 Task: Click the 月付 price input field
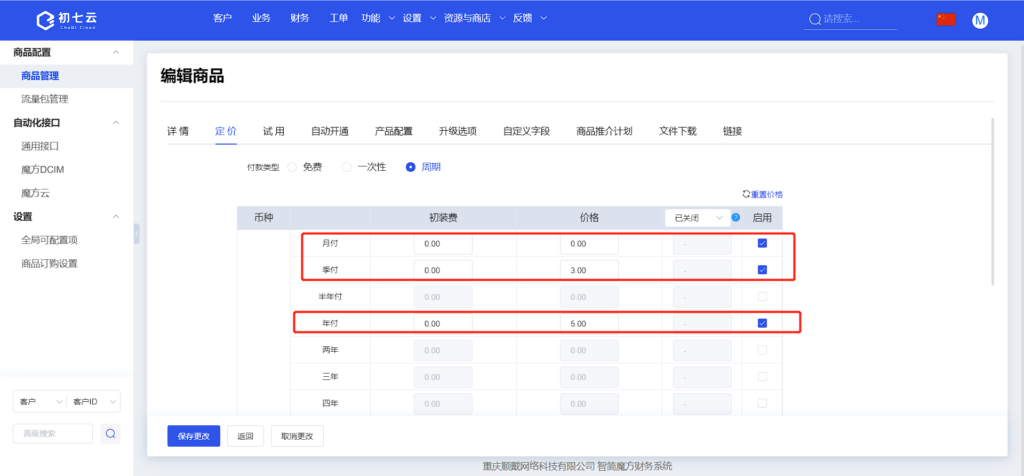(x=589, y=244)
